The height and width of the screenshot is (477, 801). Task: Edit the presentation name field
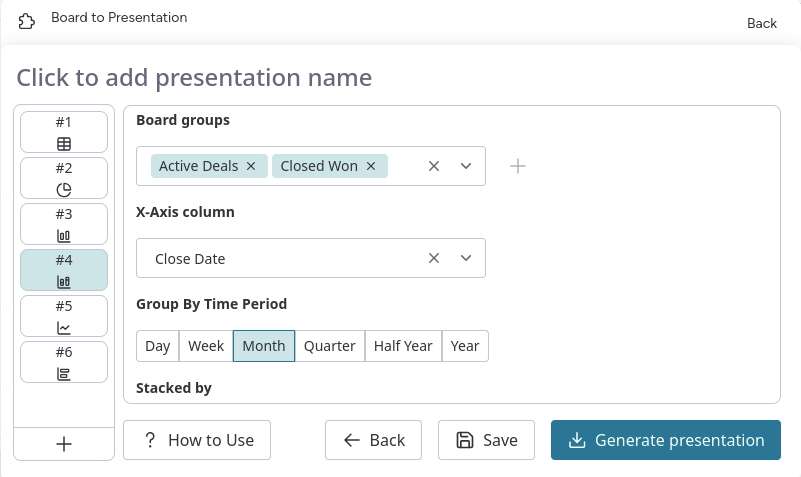point(194,78)
